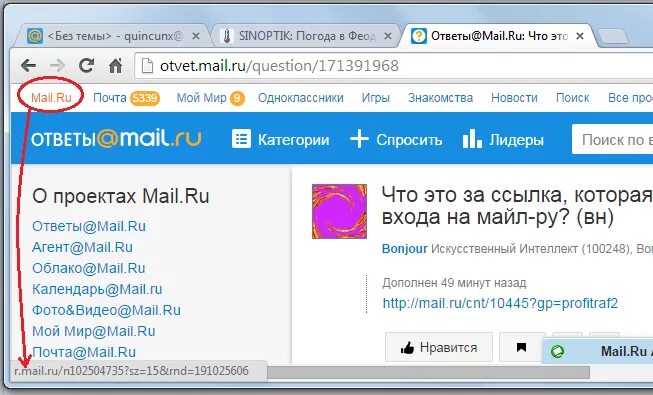Open Мой Мир@Mail.Ru sidebar link

(x=94, y=331)
